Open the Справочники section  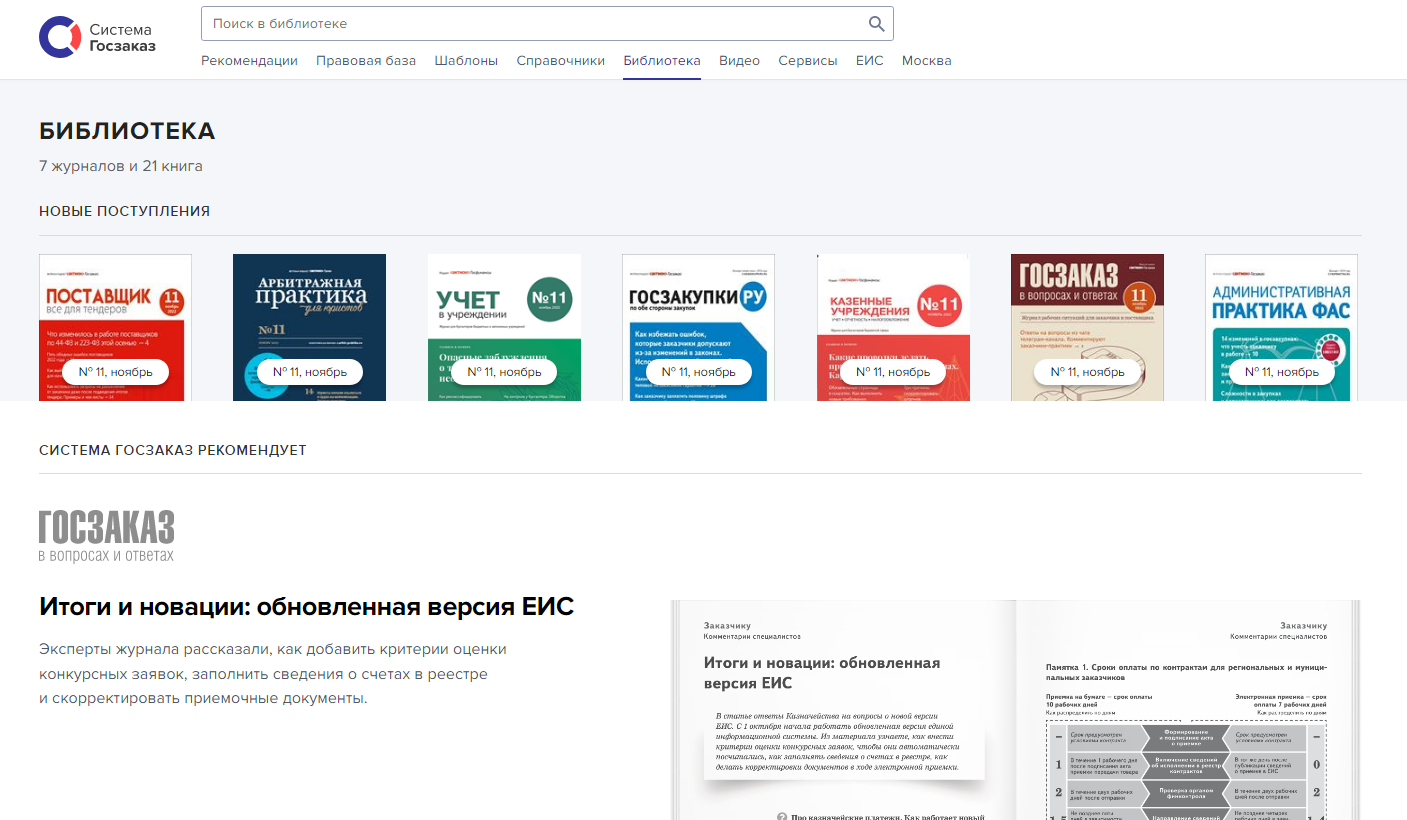click(560, 60)
